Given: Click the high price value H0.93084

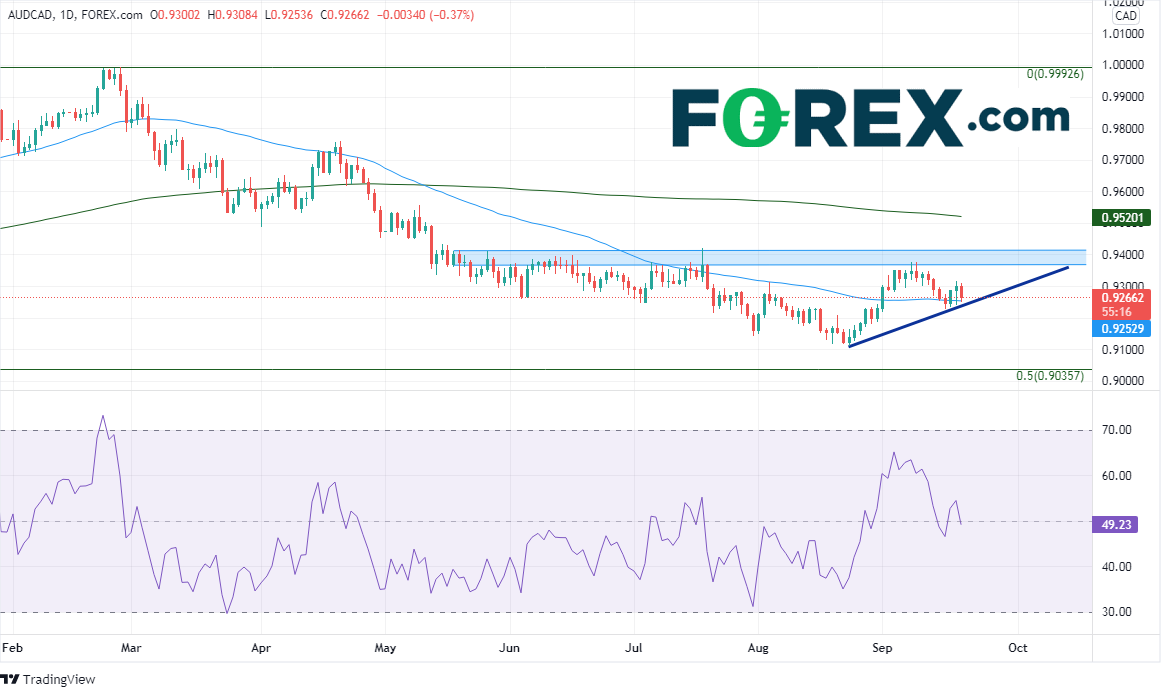Looking at the screenshot, I should 231,15.
